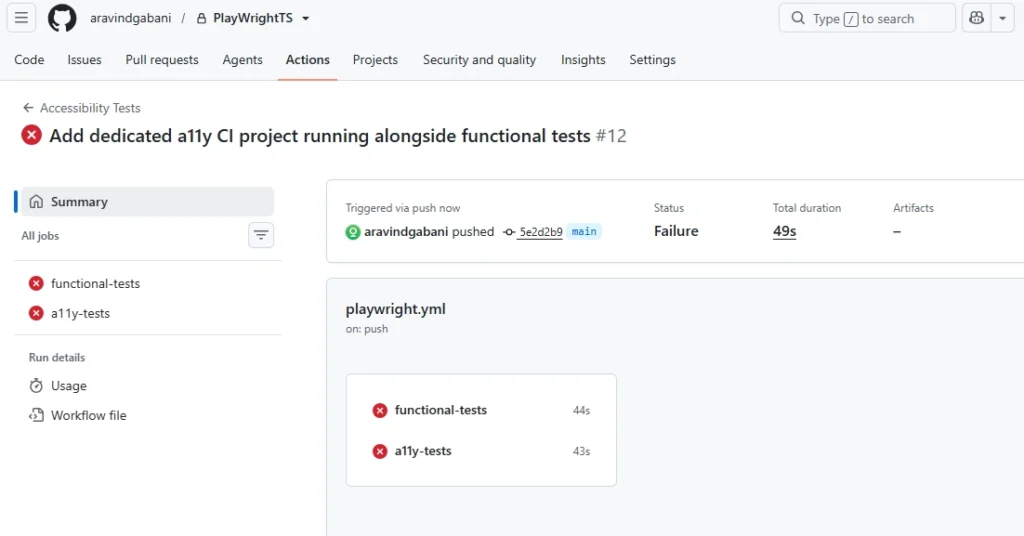Switch to the Issues tab
The height and width of the screenshot is (536, 1024).
84,59
